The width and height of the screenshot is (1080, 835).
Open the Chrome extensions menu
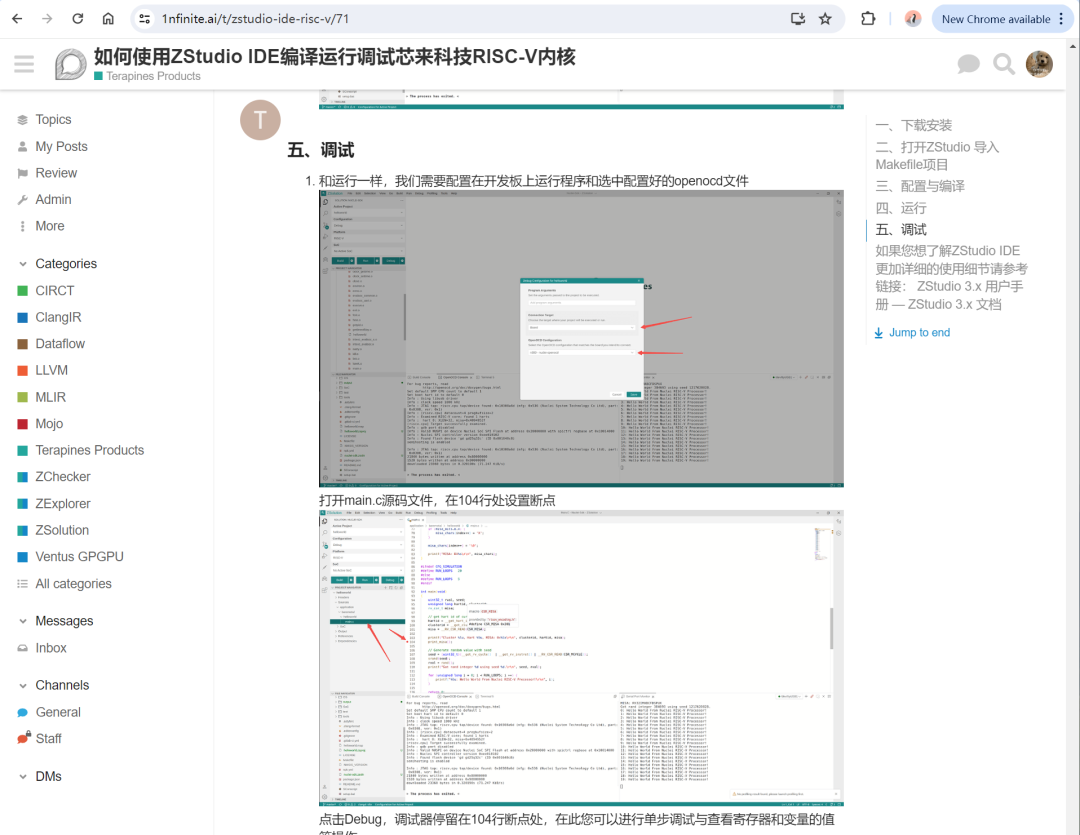pyautogui.click(x=868, y=19)
